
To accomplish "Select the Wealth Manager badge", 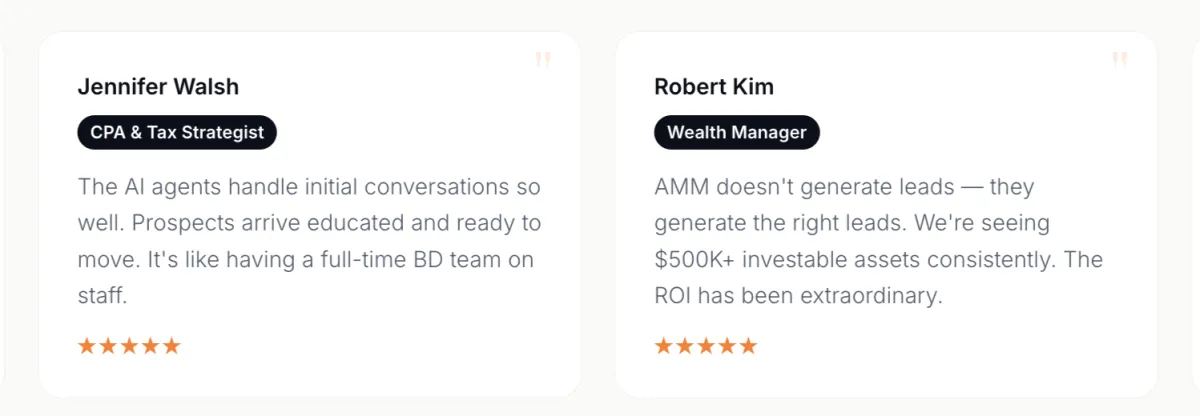I will [x=737, y=132].
